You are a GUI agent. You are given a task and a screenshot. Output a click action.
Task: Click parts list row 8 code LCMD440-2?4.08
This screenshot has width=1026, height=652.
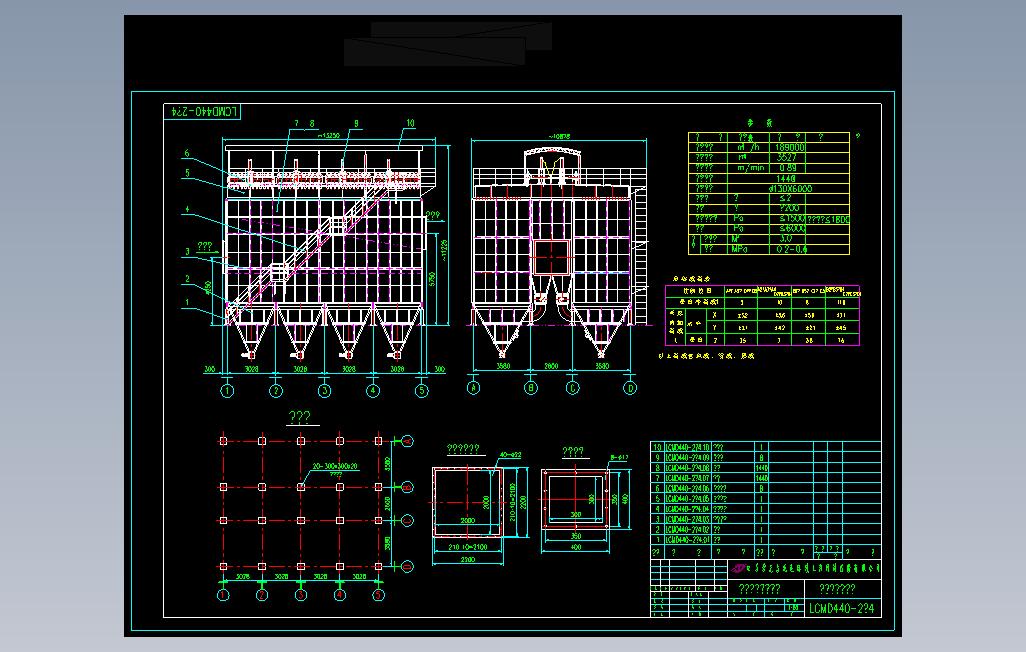(x=688, y=468)
